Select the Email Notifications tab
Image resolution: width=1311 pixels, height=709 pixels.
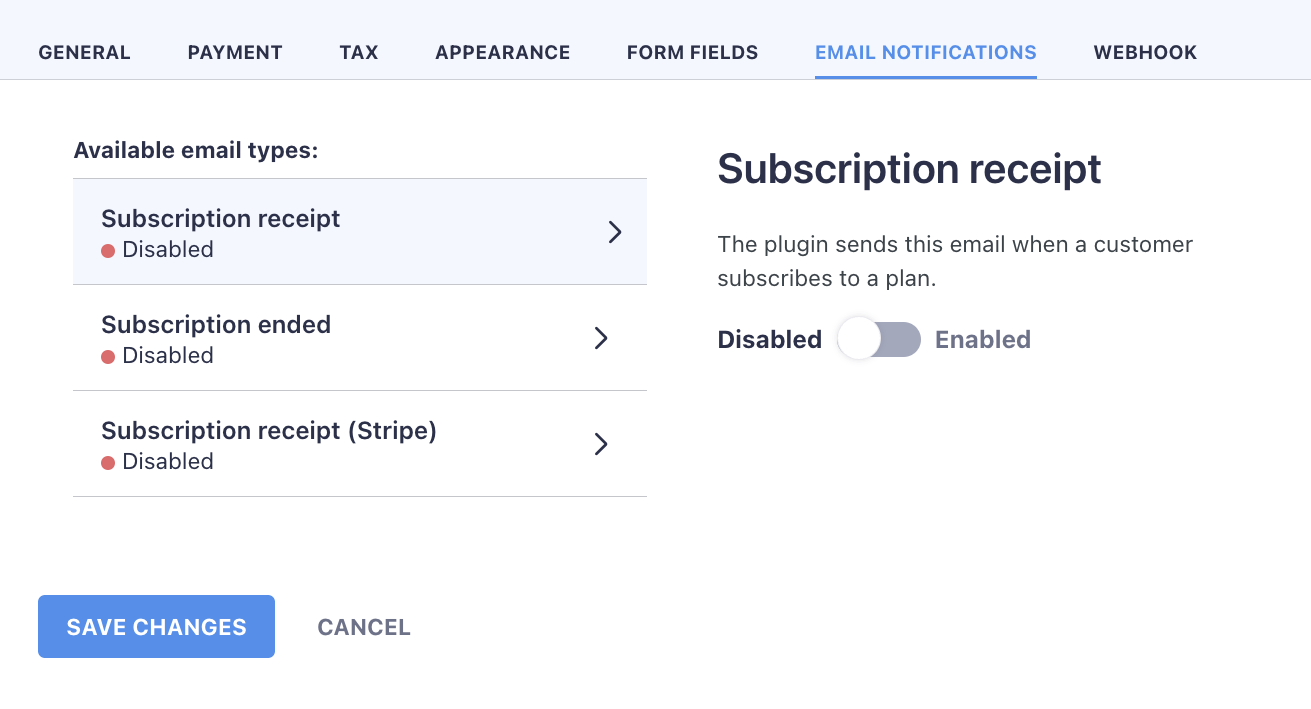tap(925, 53)
